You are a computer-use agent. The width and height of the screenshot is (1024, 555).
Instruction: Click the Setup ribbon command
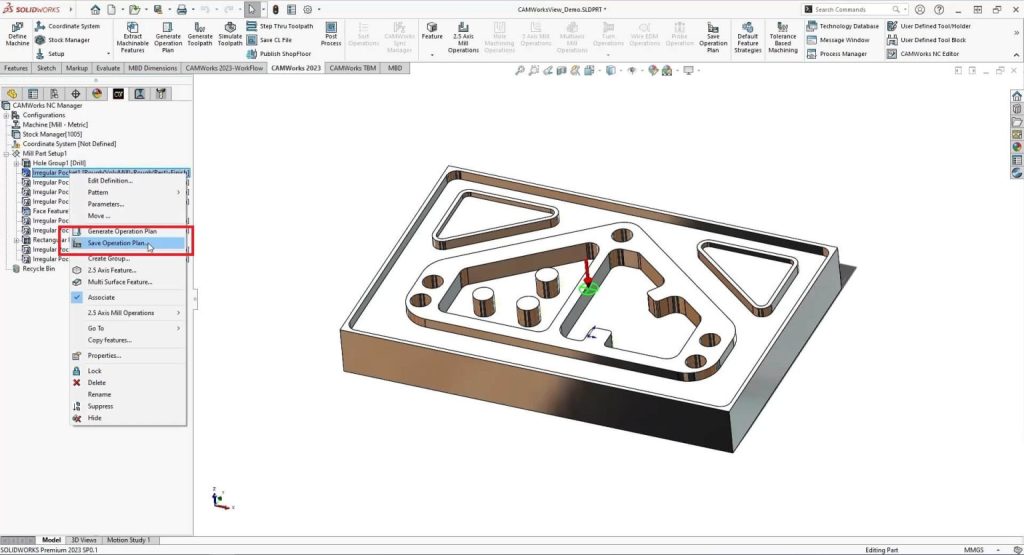(50, 54)
